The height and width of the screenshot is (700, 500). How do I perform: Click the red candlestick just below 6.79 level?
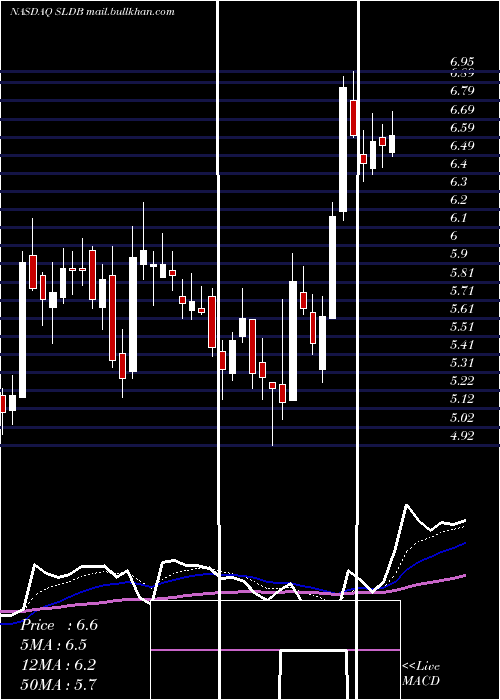click(x=354, y=118)
